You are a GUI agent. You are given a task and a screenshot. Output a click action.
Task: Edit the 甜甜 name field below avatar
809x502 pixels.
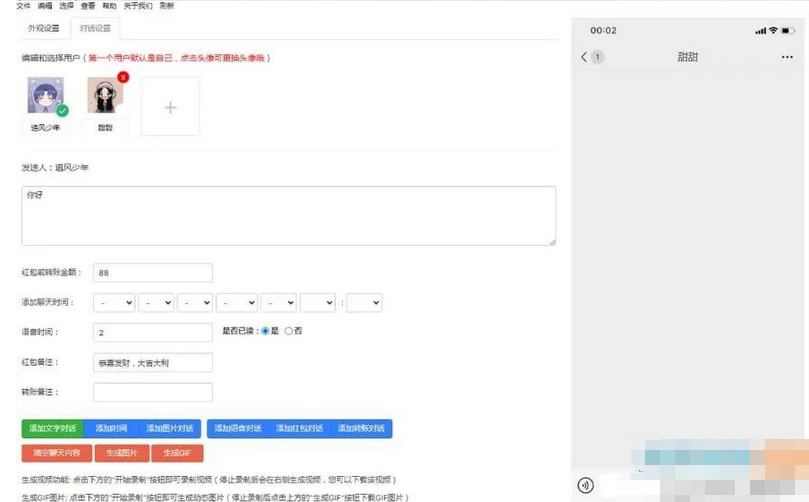coord(105,127)
